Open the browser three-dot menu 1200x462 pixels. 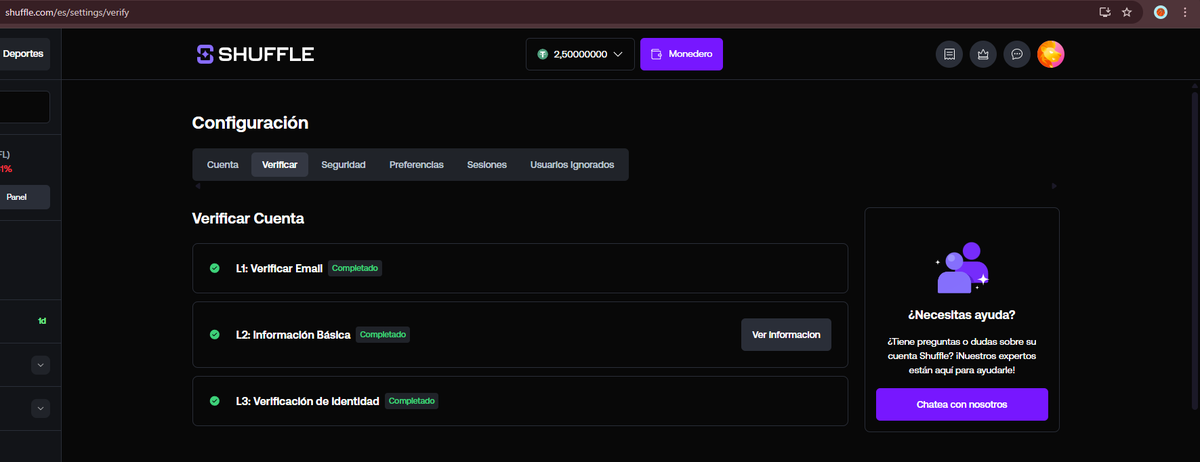coord(1184,13)
